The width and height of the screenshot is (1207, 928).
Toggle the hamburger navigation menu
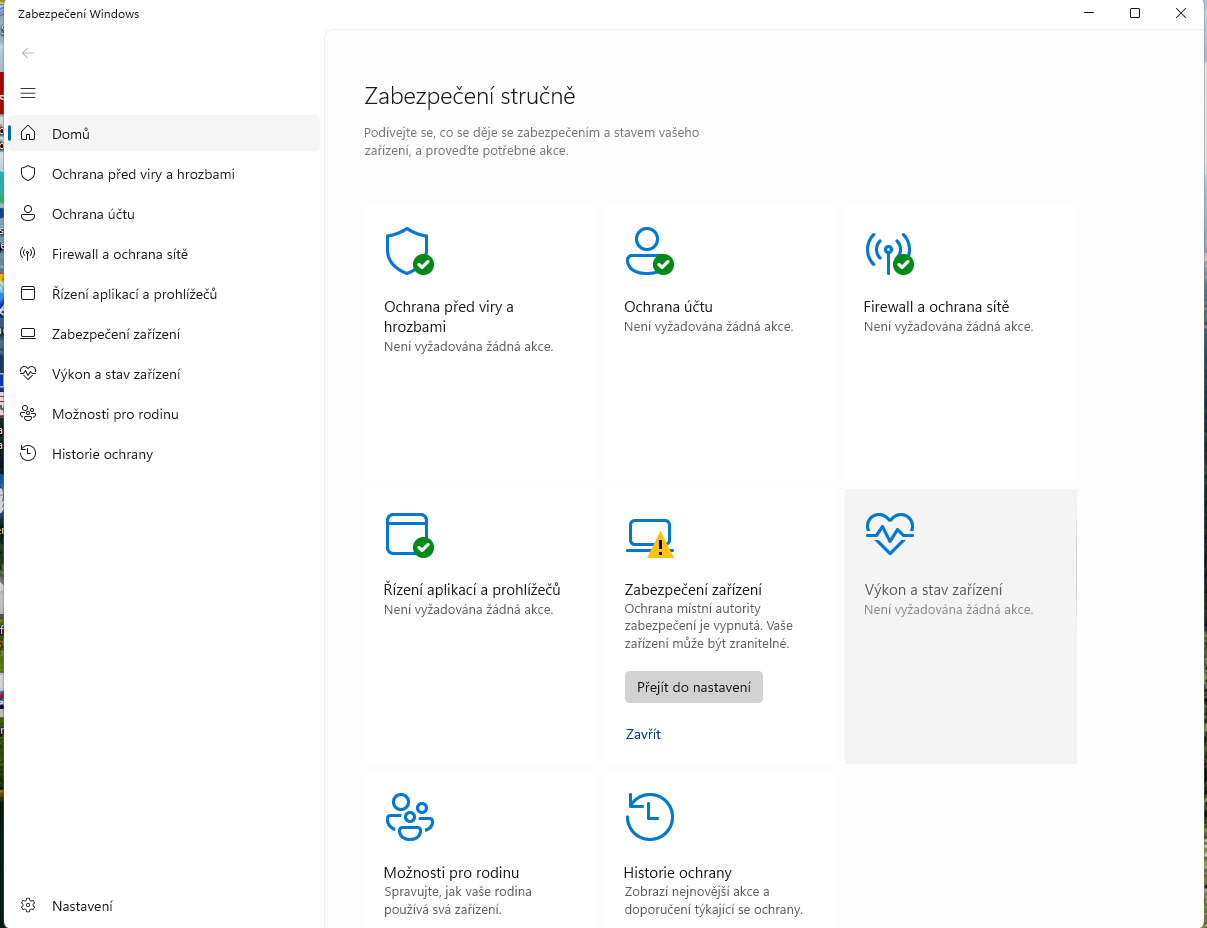pos(28,93)
